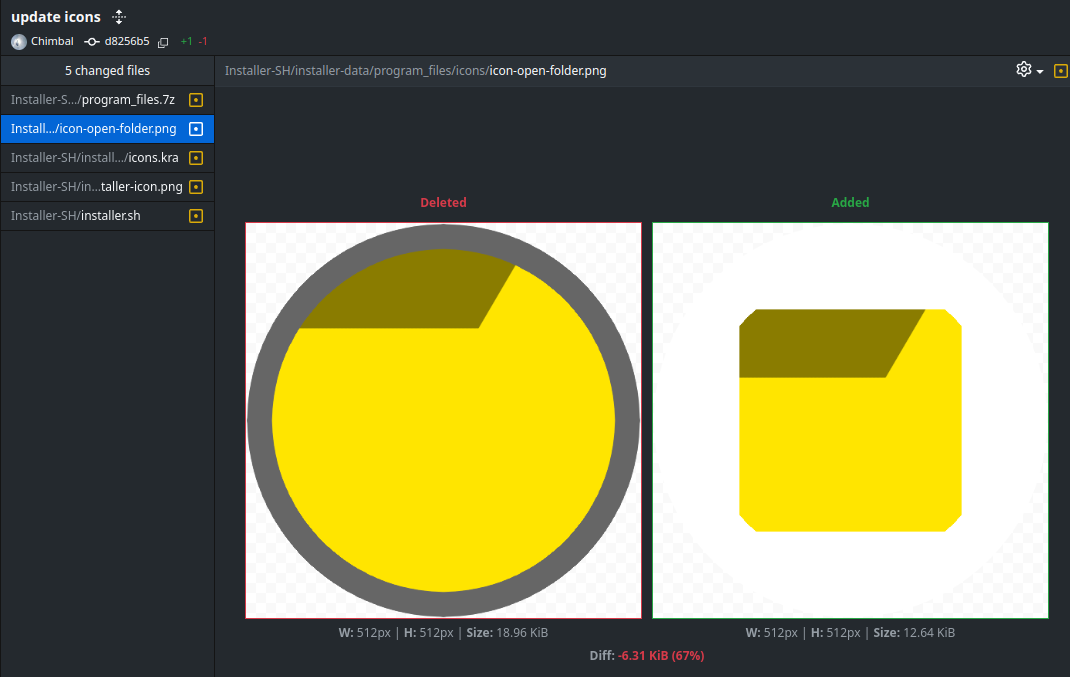This screenshot has height=677, width=1070.
Task: Click the commit node icon beside d8256b5
Action: click(x=91, y=42)
